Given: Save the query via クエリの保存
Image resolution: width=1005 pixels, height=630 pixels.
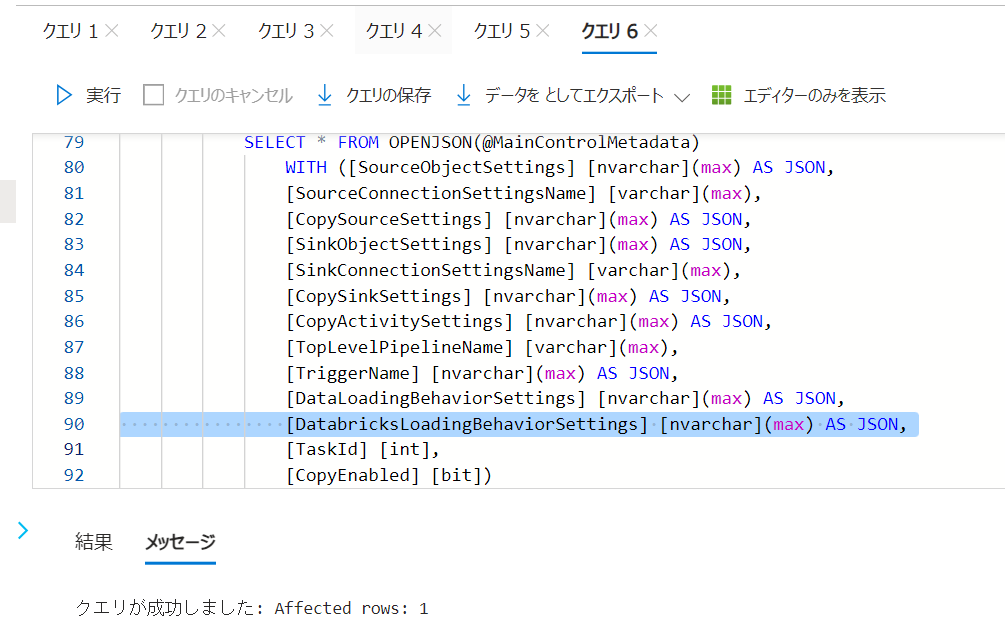Looking at the screenshot, I should coord(388,95).
